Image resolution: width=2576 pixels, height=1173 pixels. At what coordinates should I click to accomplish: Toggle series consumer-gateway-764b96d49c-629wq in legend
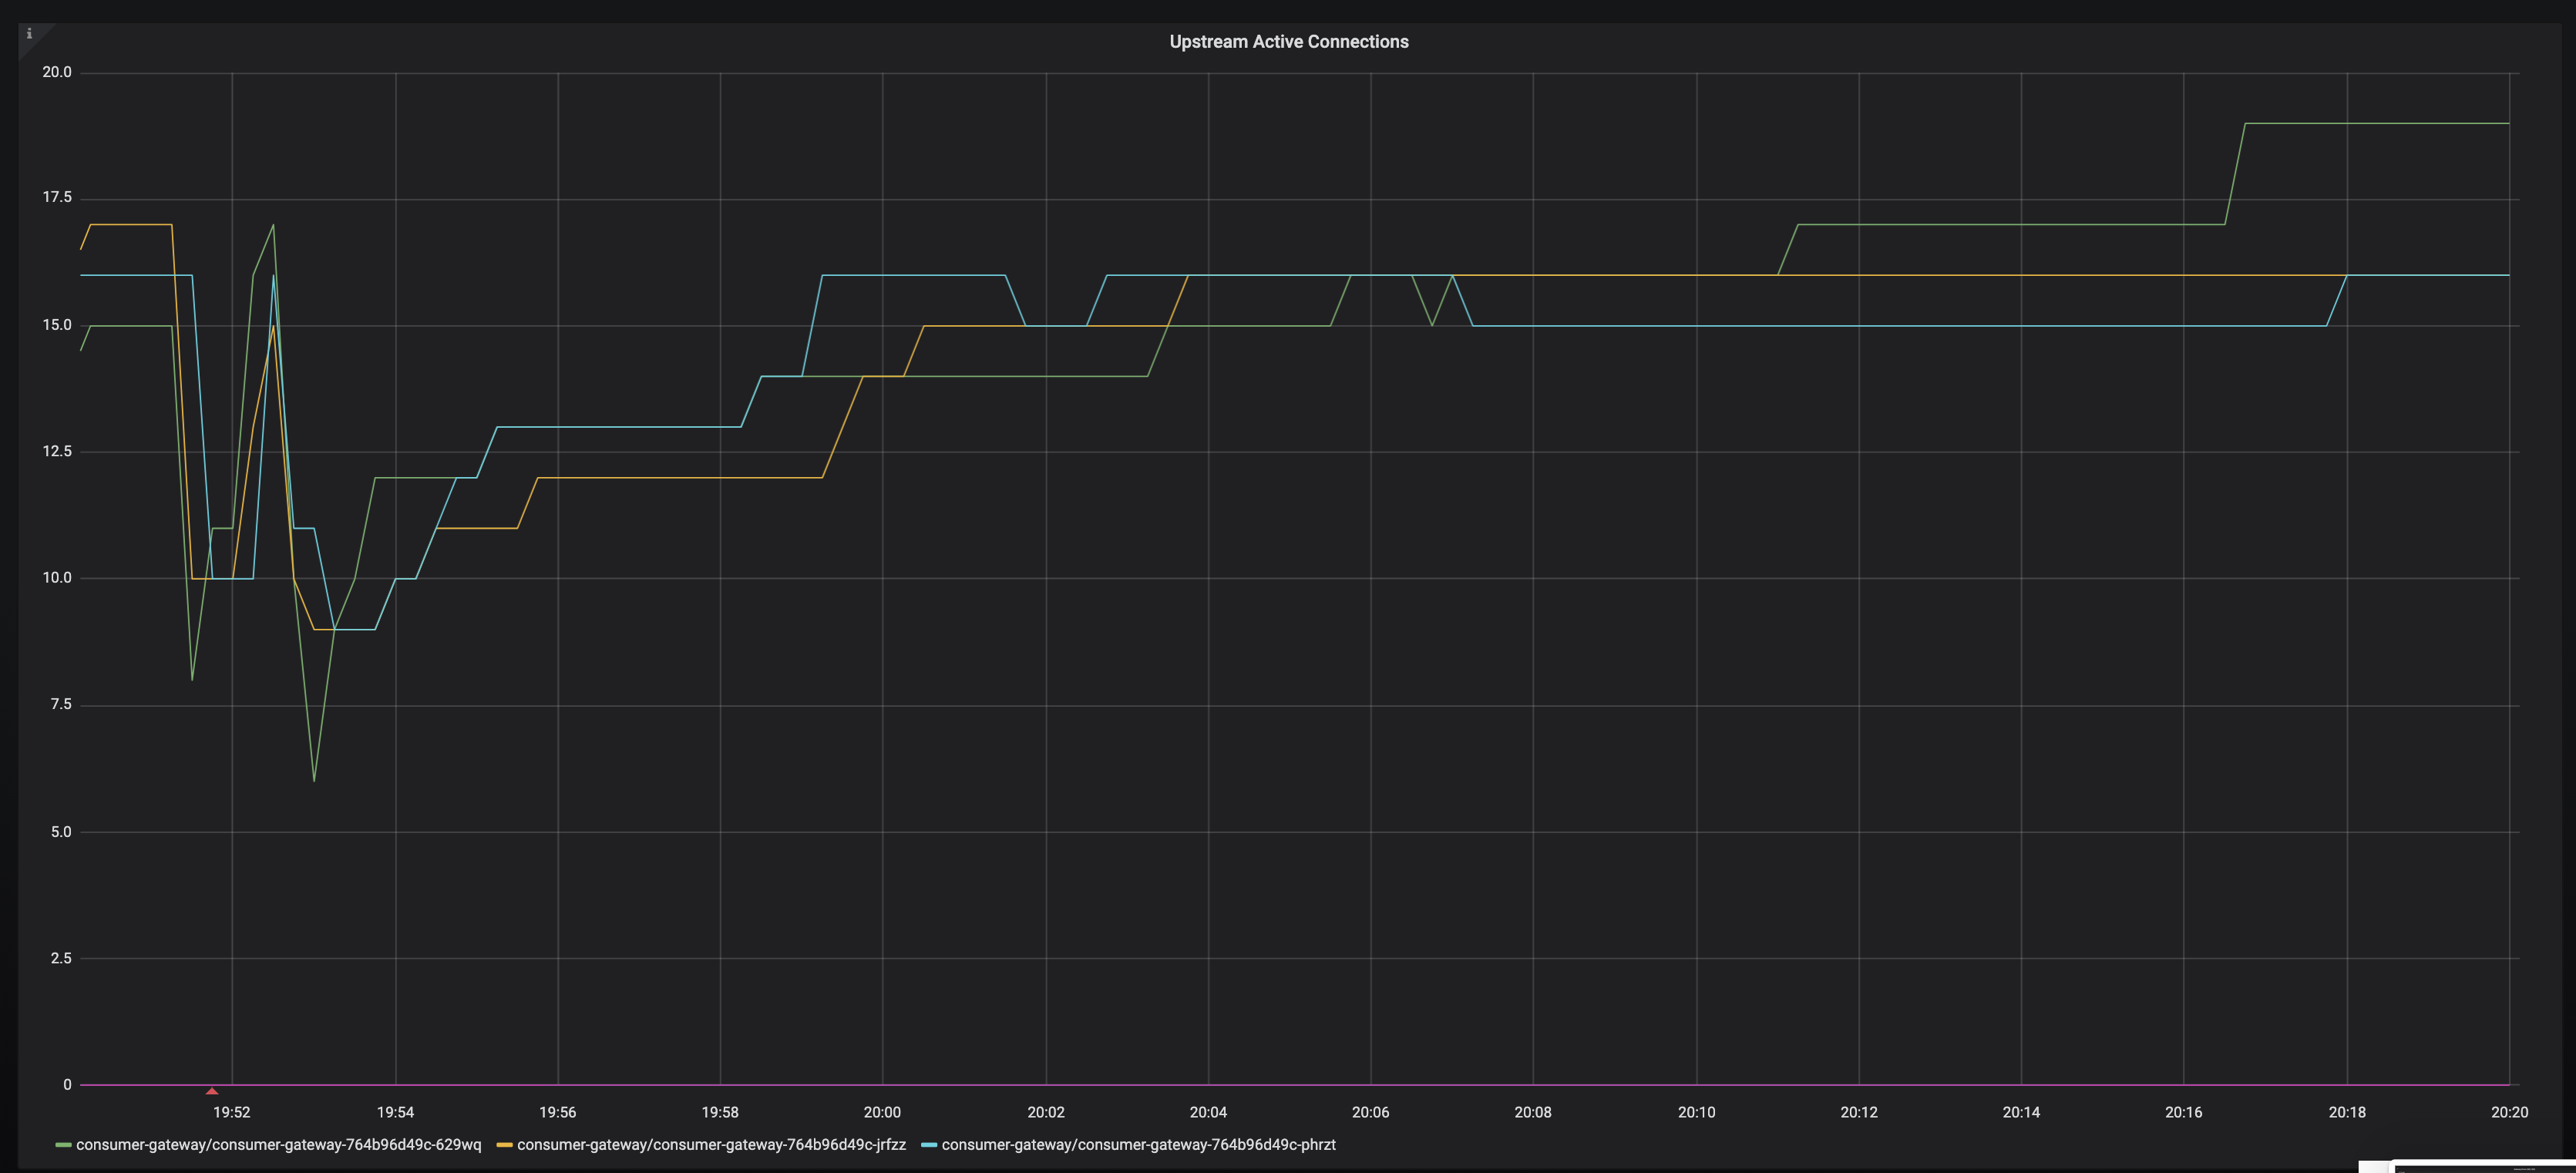(x=278, y=1145)
